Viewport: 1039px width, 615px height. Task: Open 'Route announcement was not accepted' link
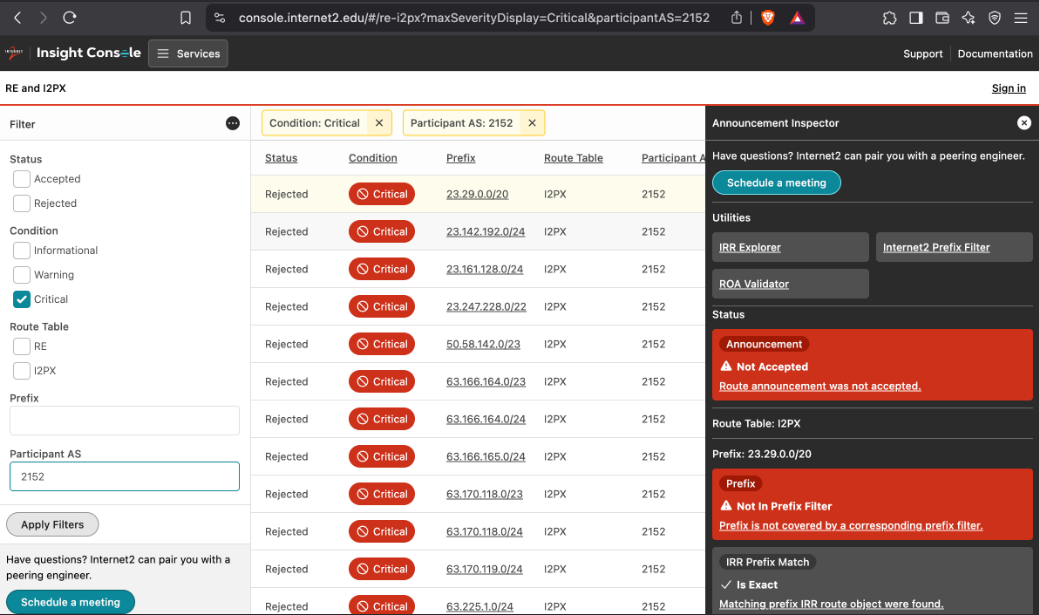tap(820, 386)
